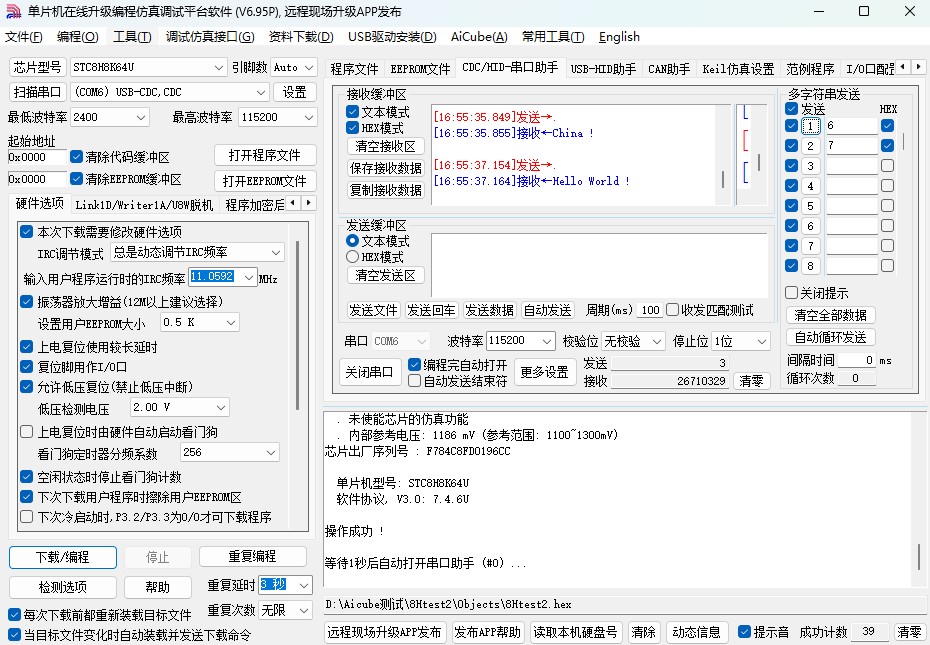Toggle 振荡器放大增益 checkbox
This screenshot has width=930, height=645.
tap(26, 301)
